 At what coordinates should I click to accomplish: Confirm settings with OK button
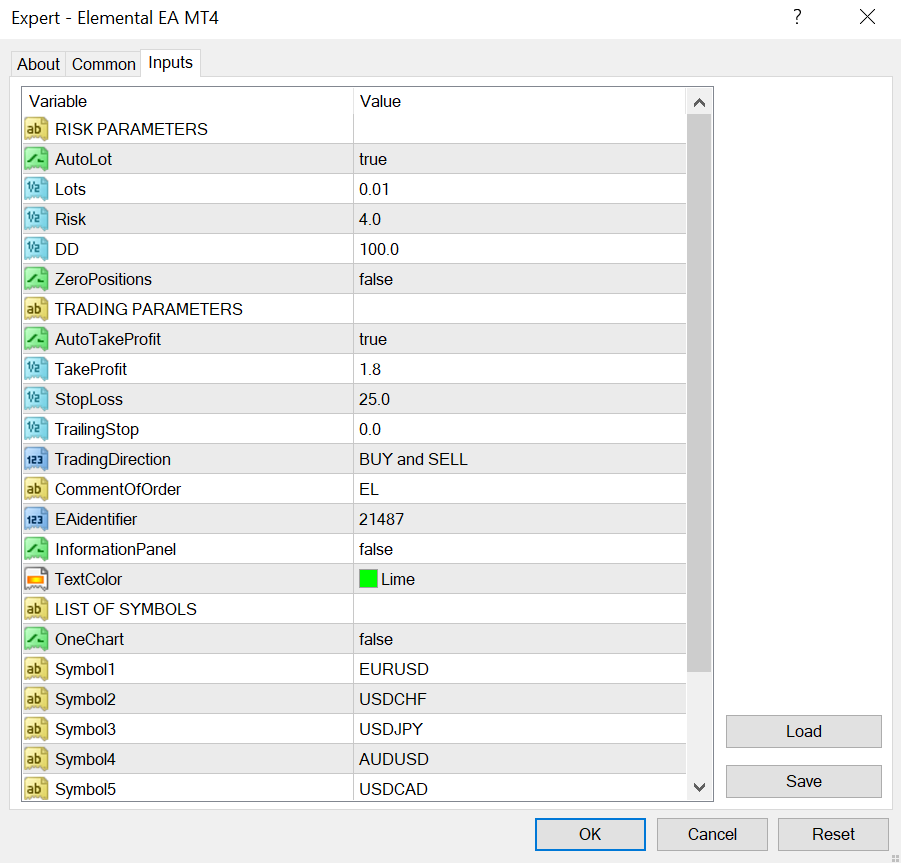(590, 834)
